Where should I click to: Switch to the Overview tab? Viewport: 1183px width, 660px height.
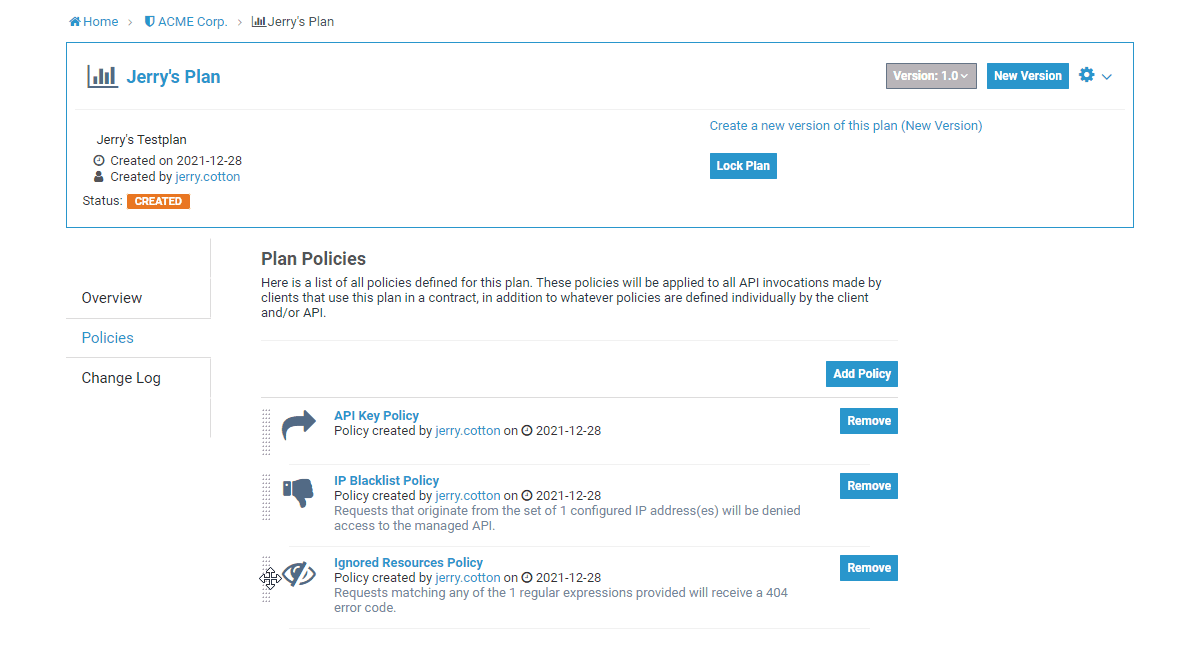coord(112,298)
